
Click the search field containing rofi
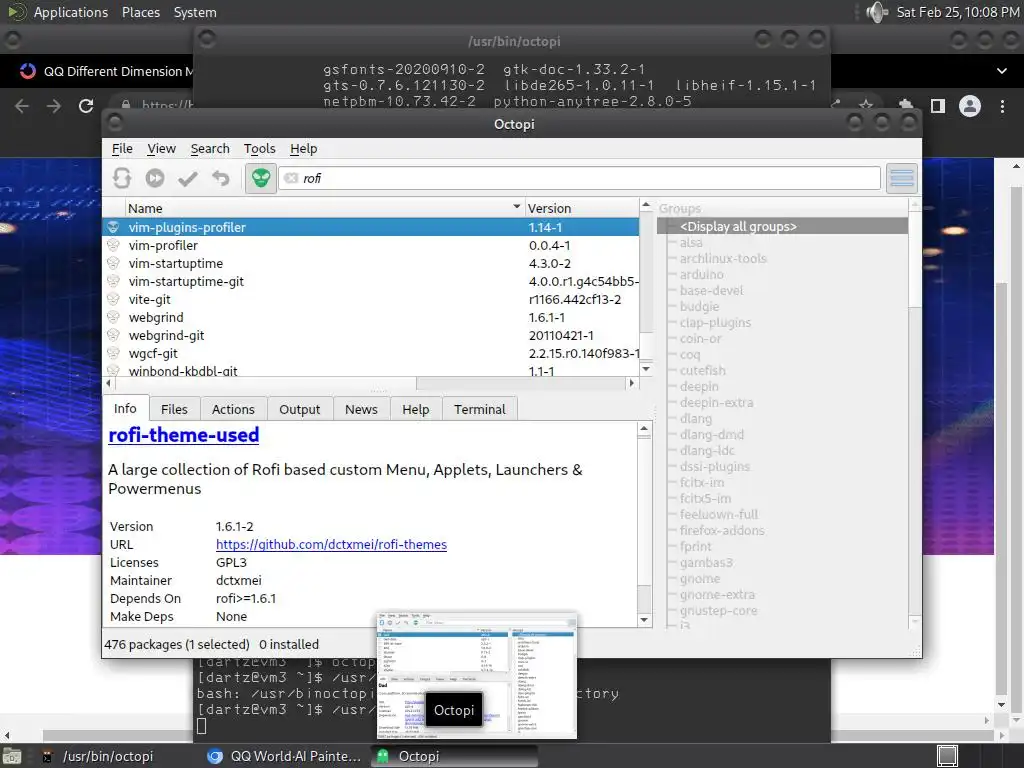579,178
